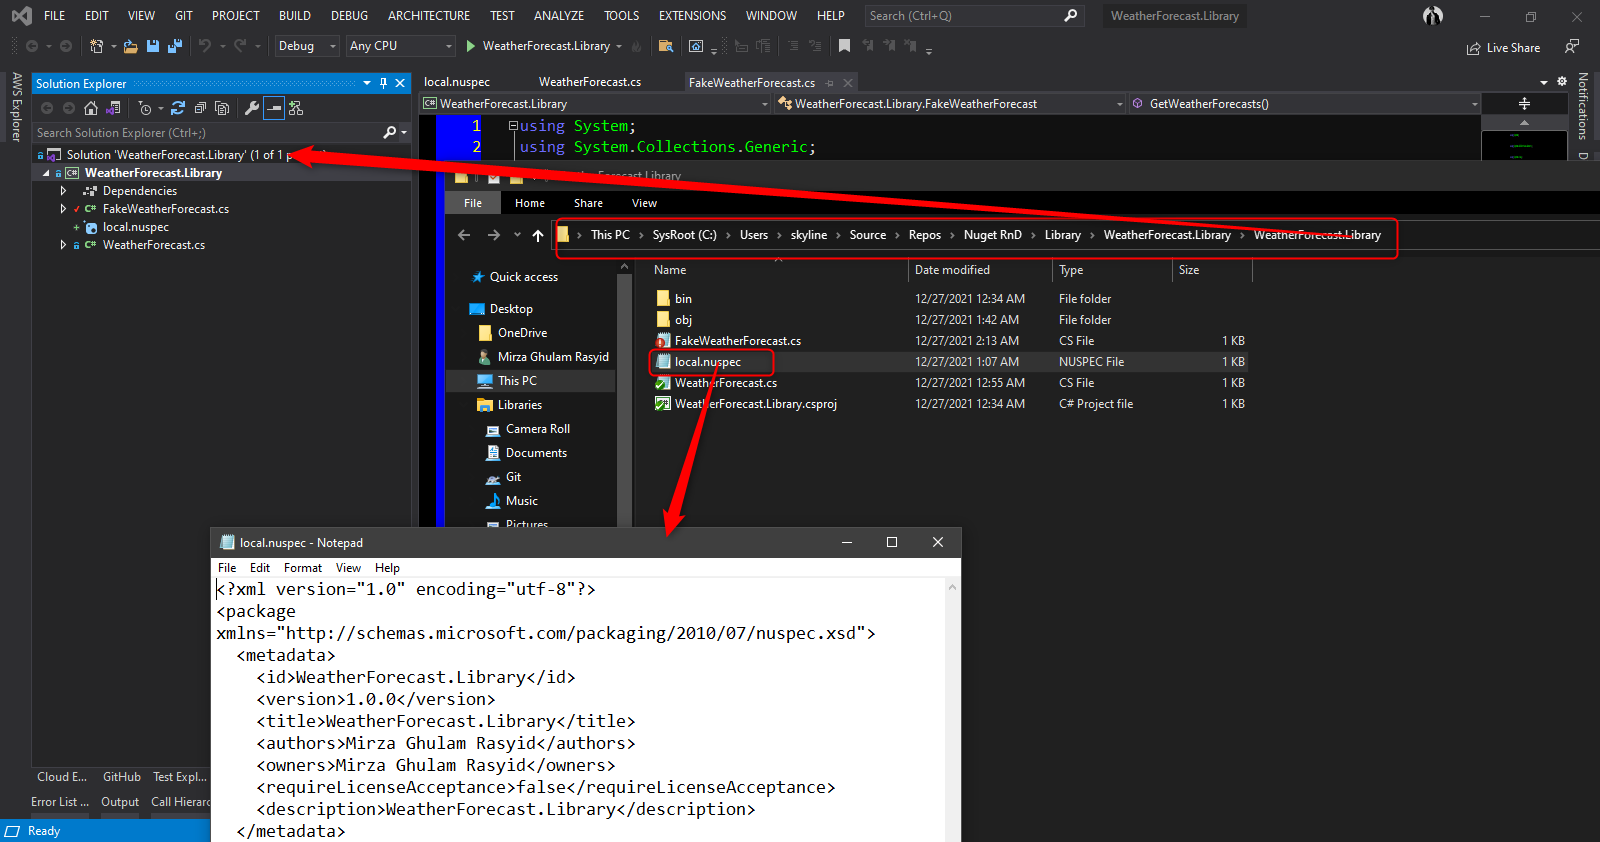The image size is (1600, 842).
Task: Click the Undo arrow icon
Action: pyautogui.click(x=205, y=46)
